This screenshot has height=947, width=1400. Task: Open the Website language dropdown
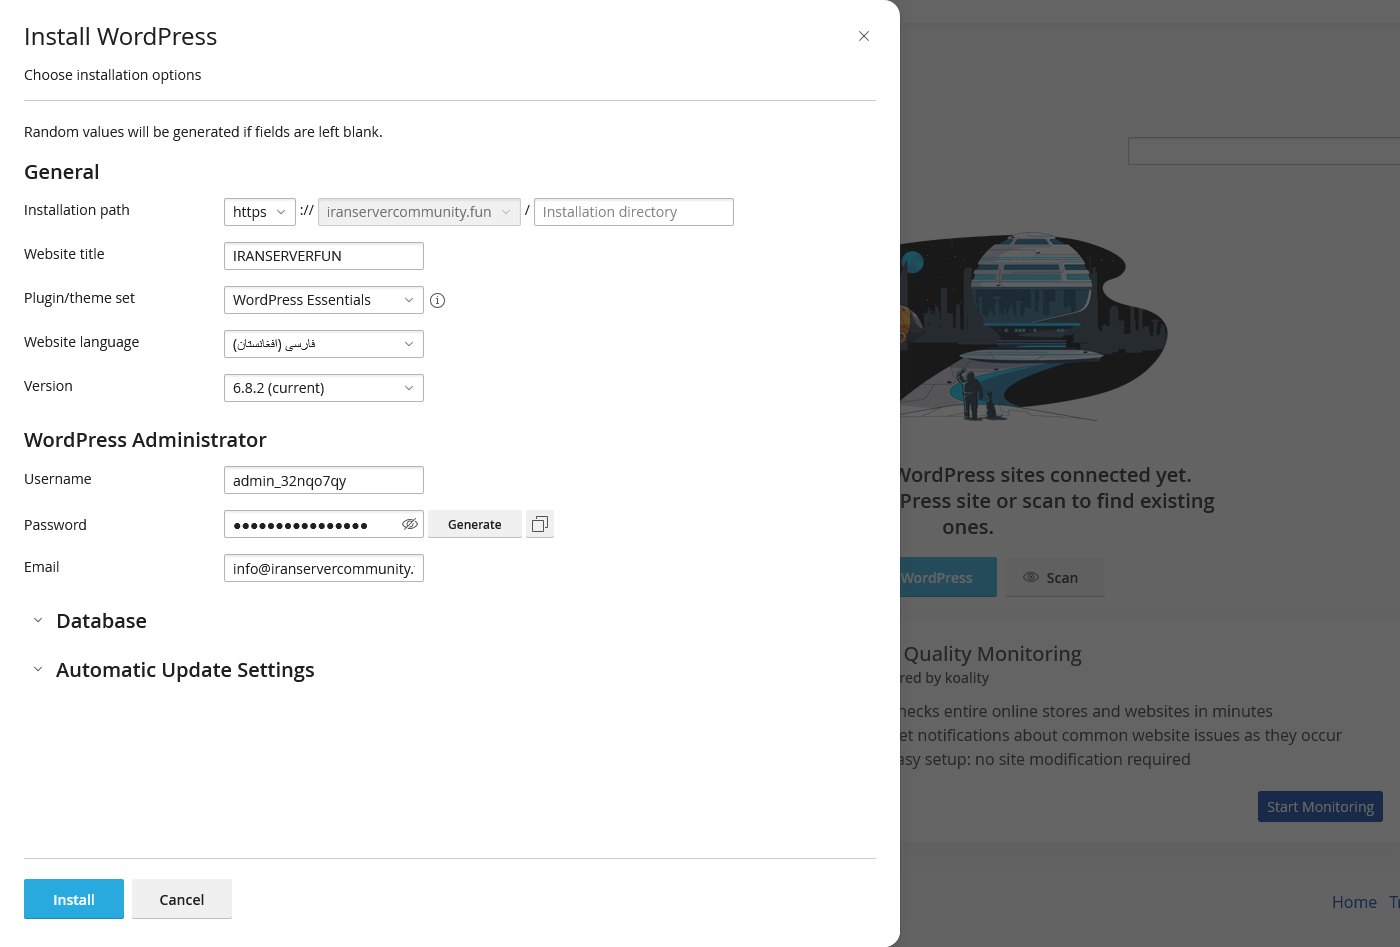[x=323, y=344]
